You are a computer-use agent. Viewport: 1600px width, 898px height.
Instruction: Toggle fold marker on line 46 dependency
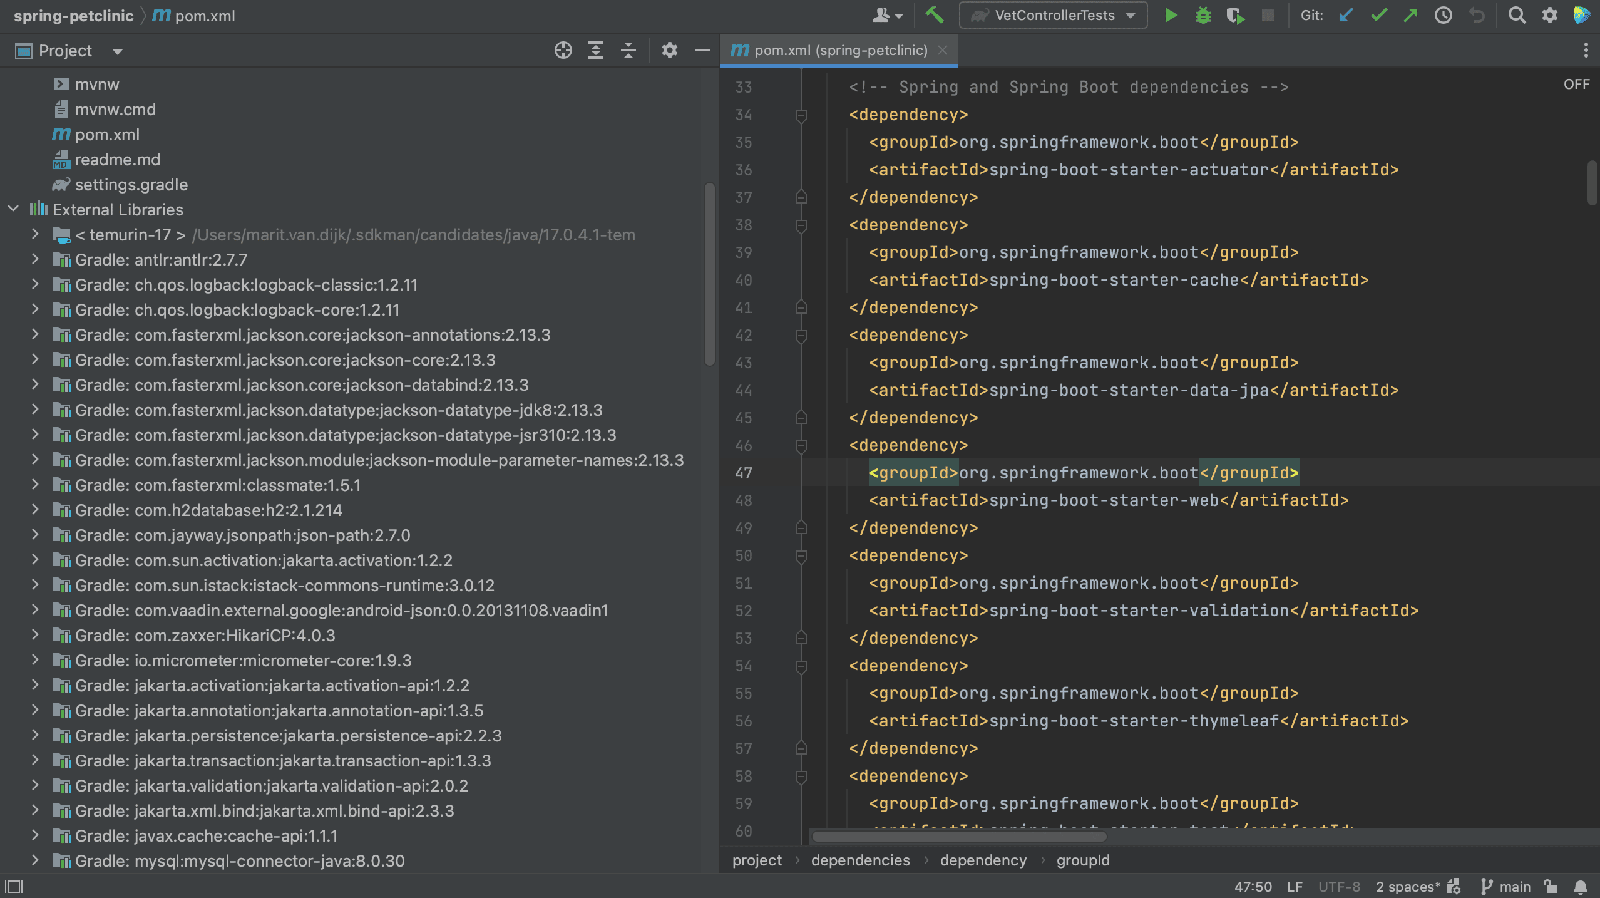click(801, 446)
